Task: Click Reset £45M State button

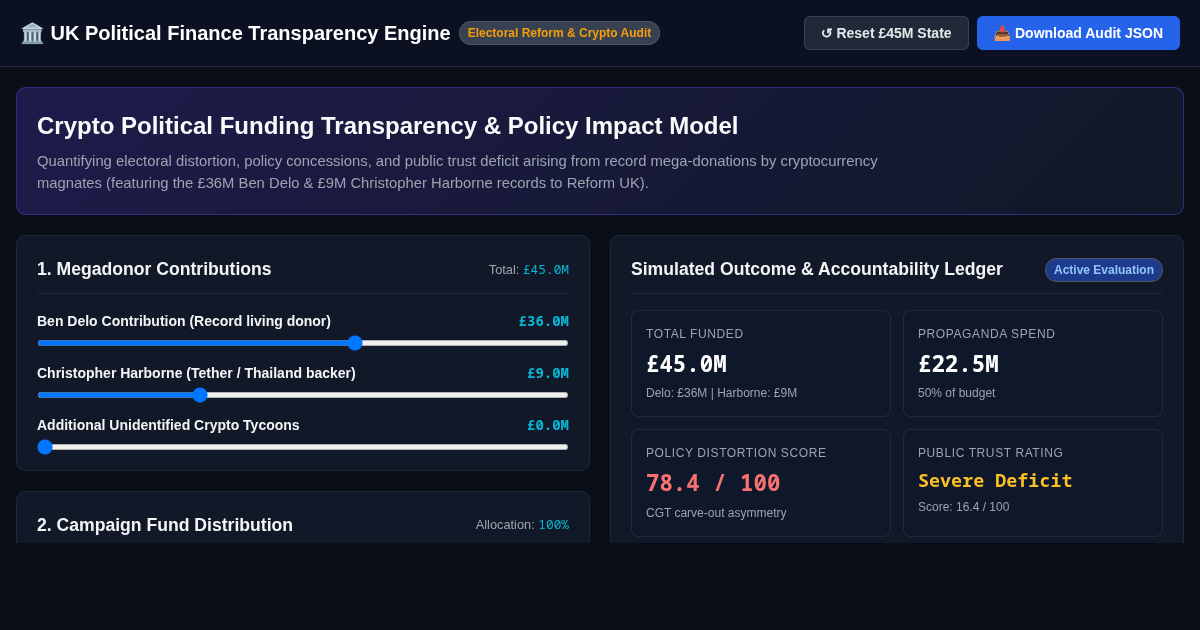Action: point(886,33)
